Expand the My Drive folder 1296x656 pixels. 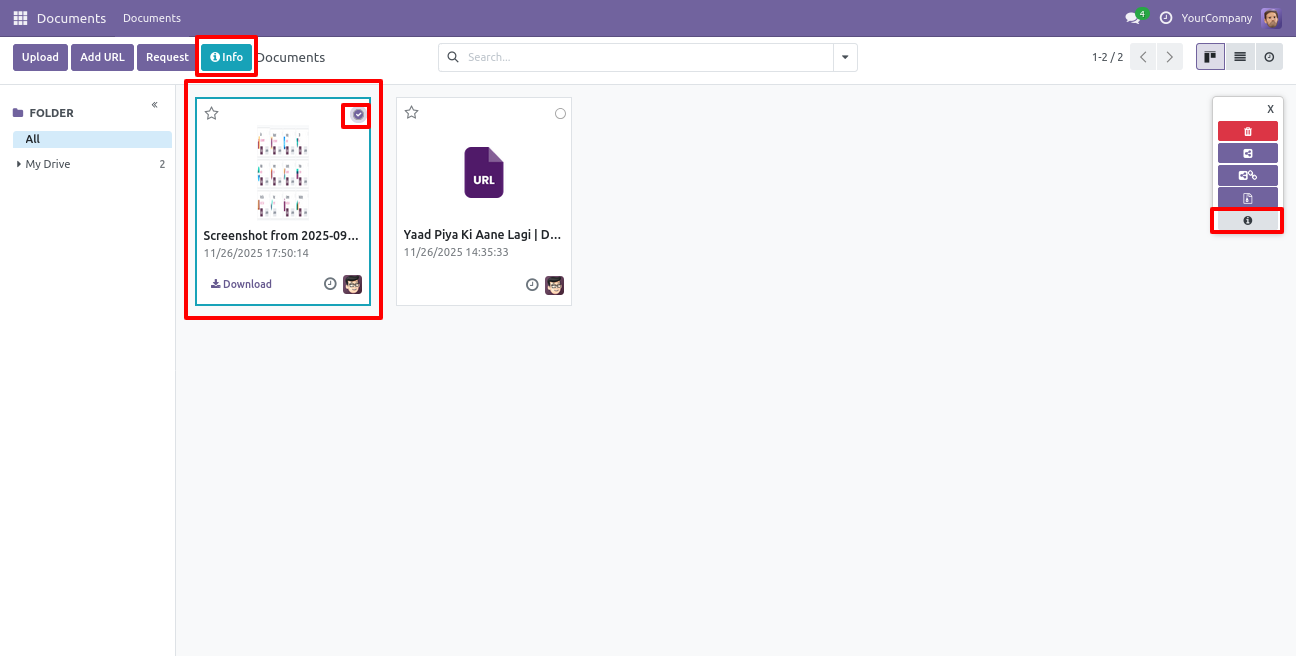[x=19, y=164]
